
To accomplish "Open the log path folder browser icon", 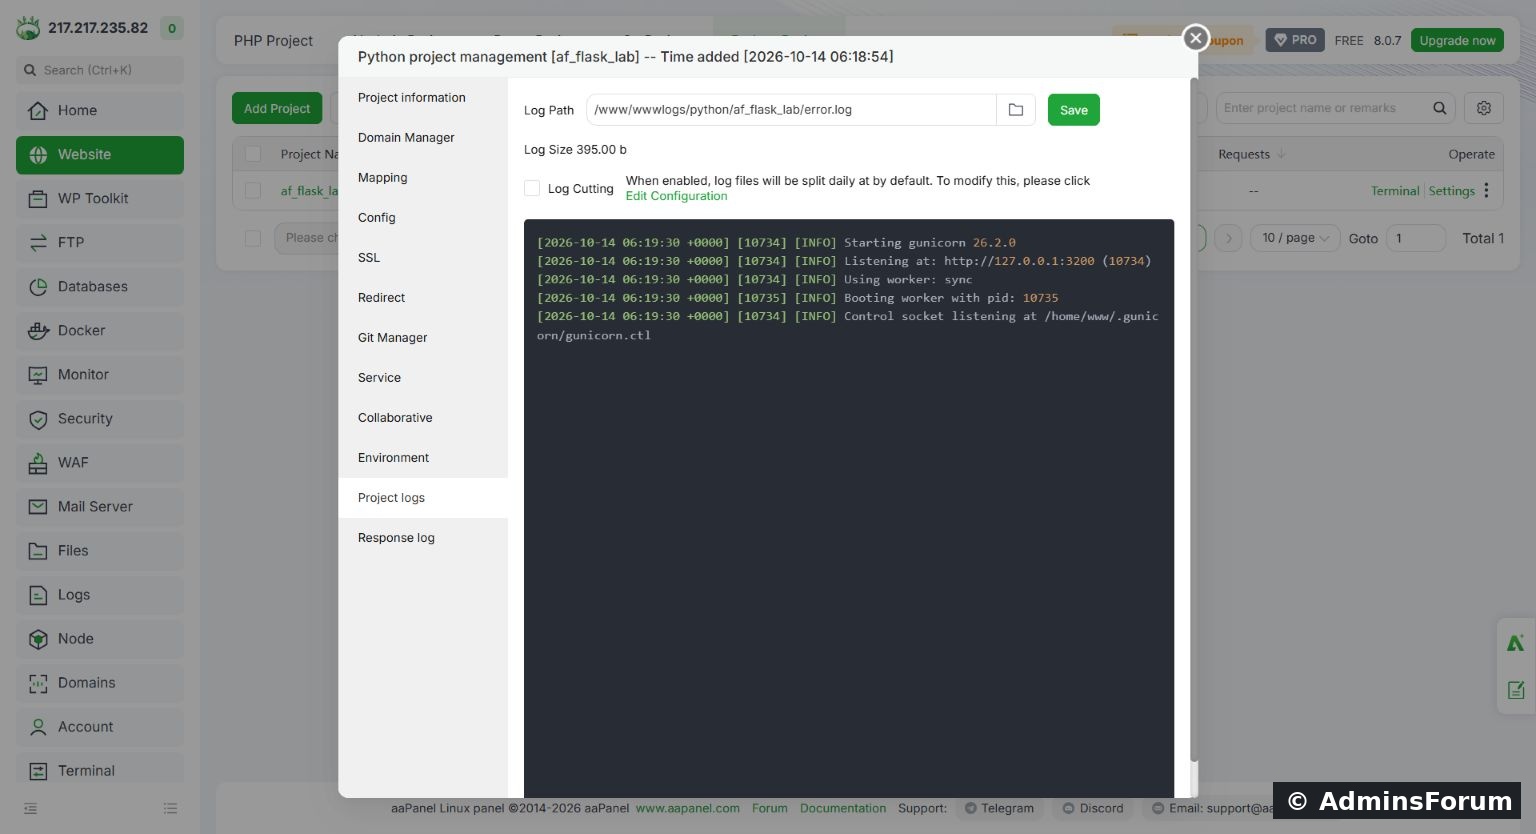I will 1016,110.
